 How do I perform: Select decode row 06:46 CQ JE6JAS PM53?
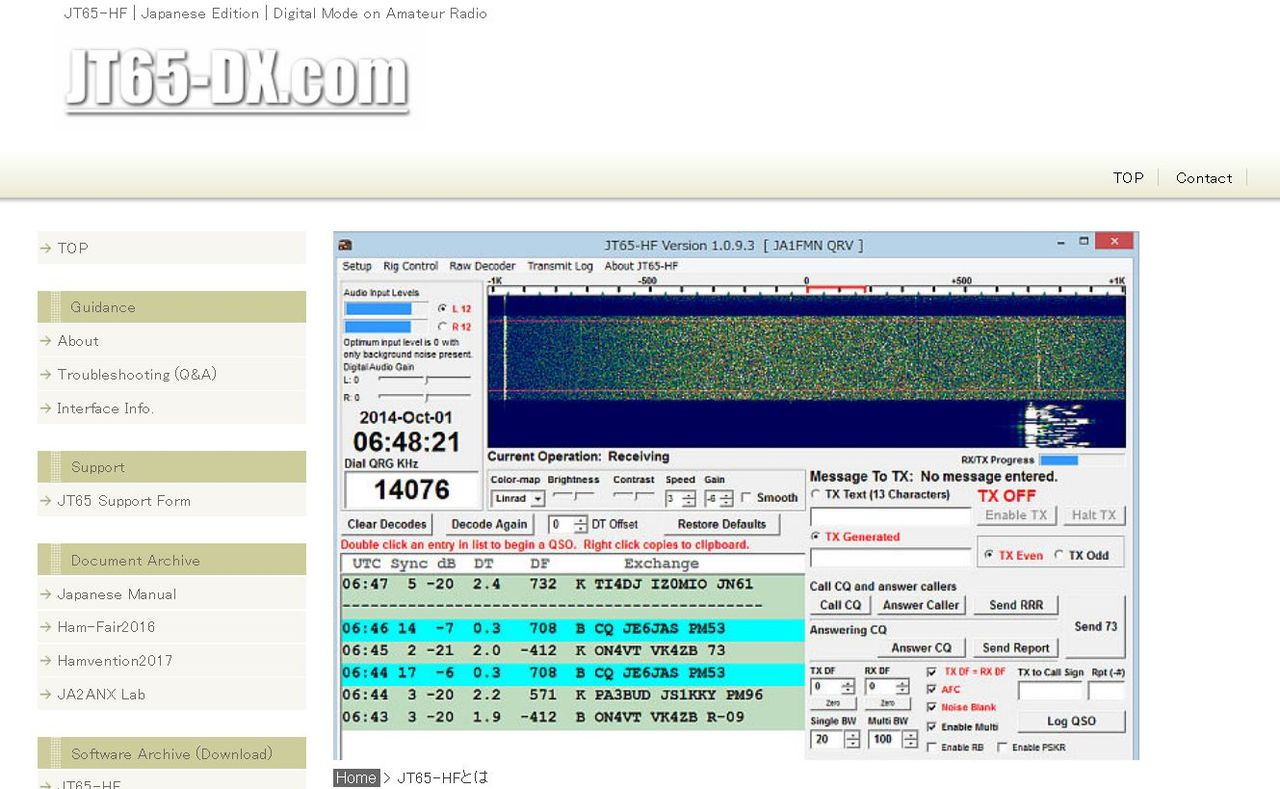point(573,629)
